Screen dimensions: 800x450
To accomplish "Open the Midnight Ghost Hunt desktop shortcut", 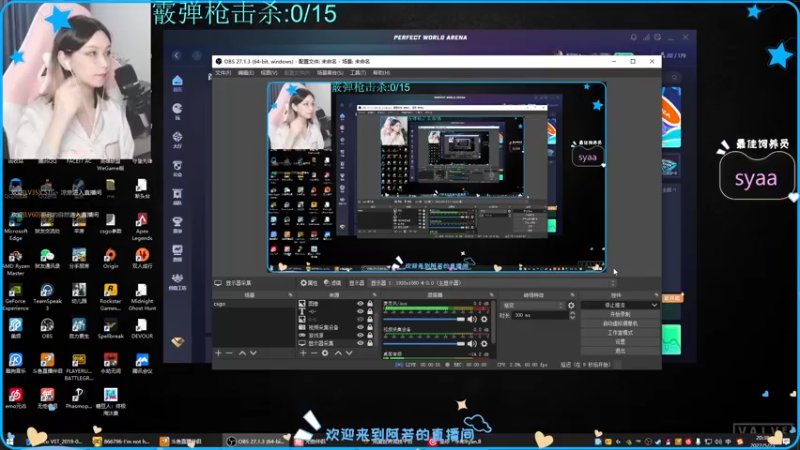I will [x=142, y=297].
